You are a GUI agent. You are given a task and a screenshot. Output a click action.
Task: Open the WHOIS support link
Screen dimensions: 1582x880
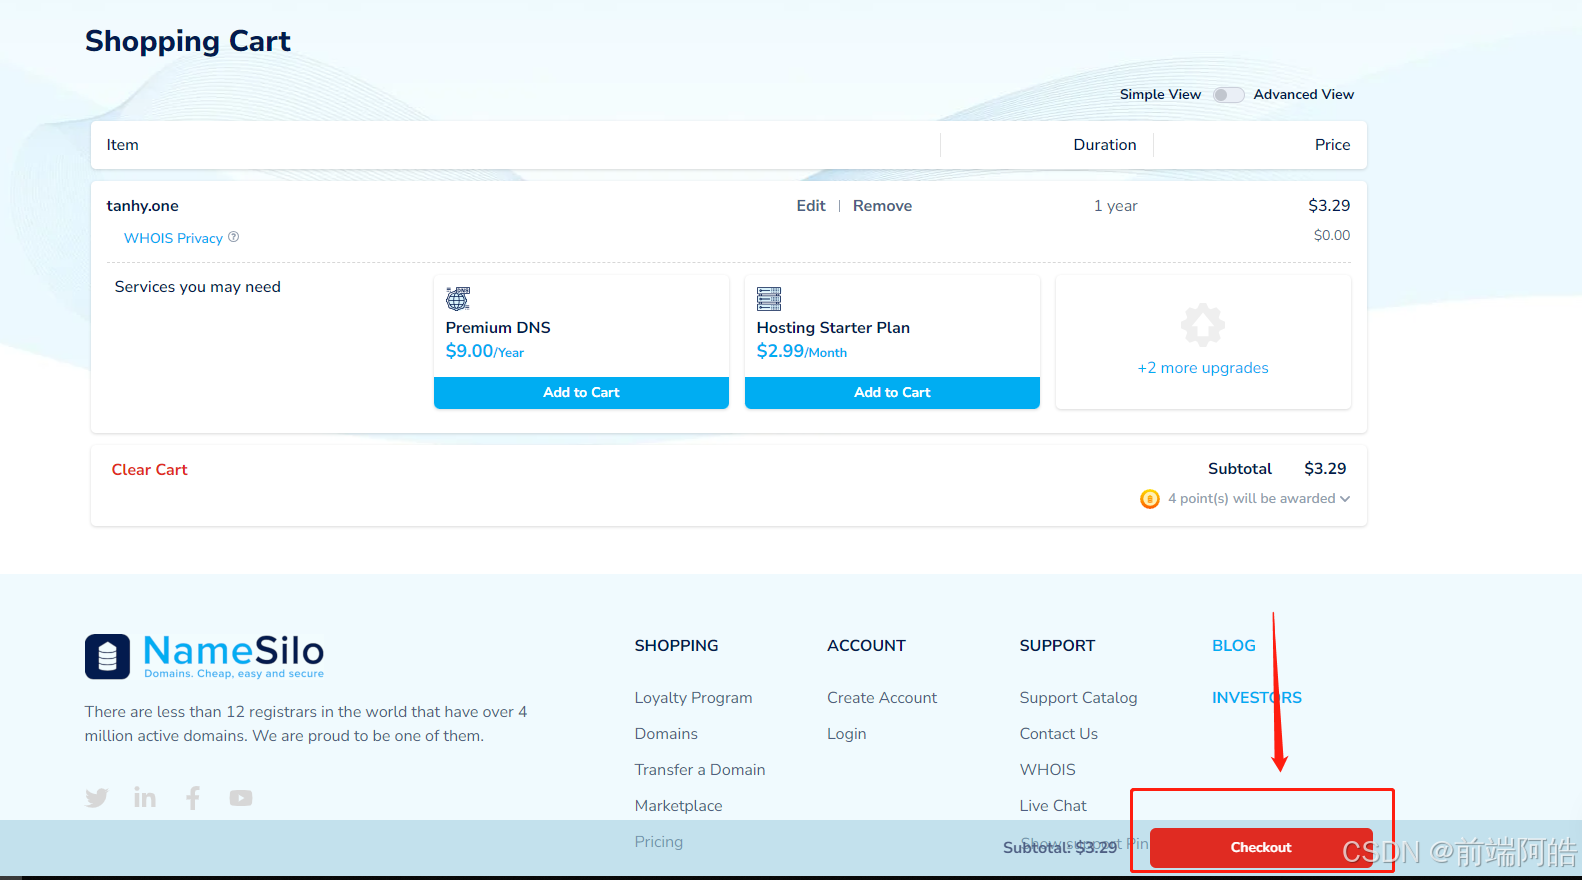tap(1047, 770)
